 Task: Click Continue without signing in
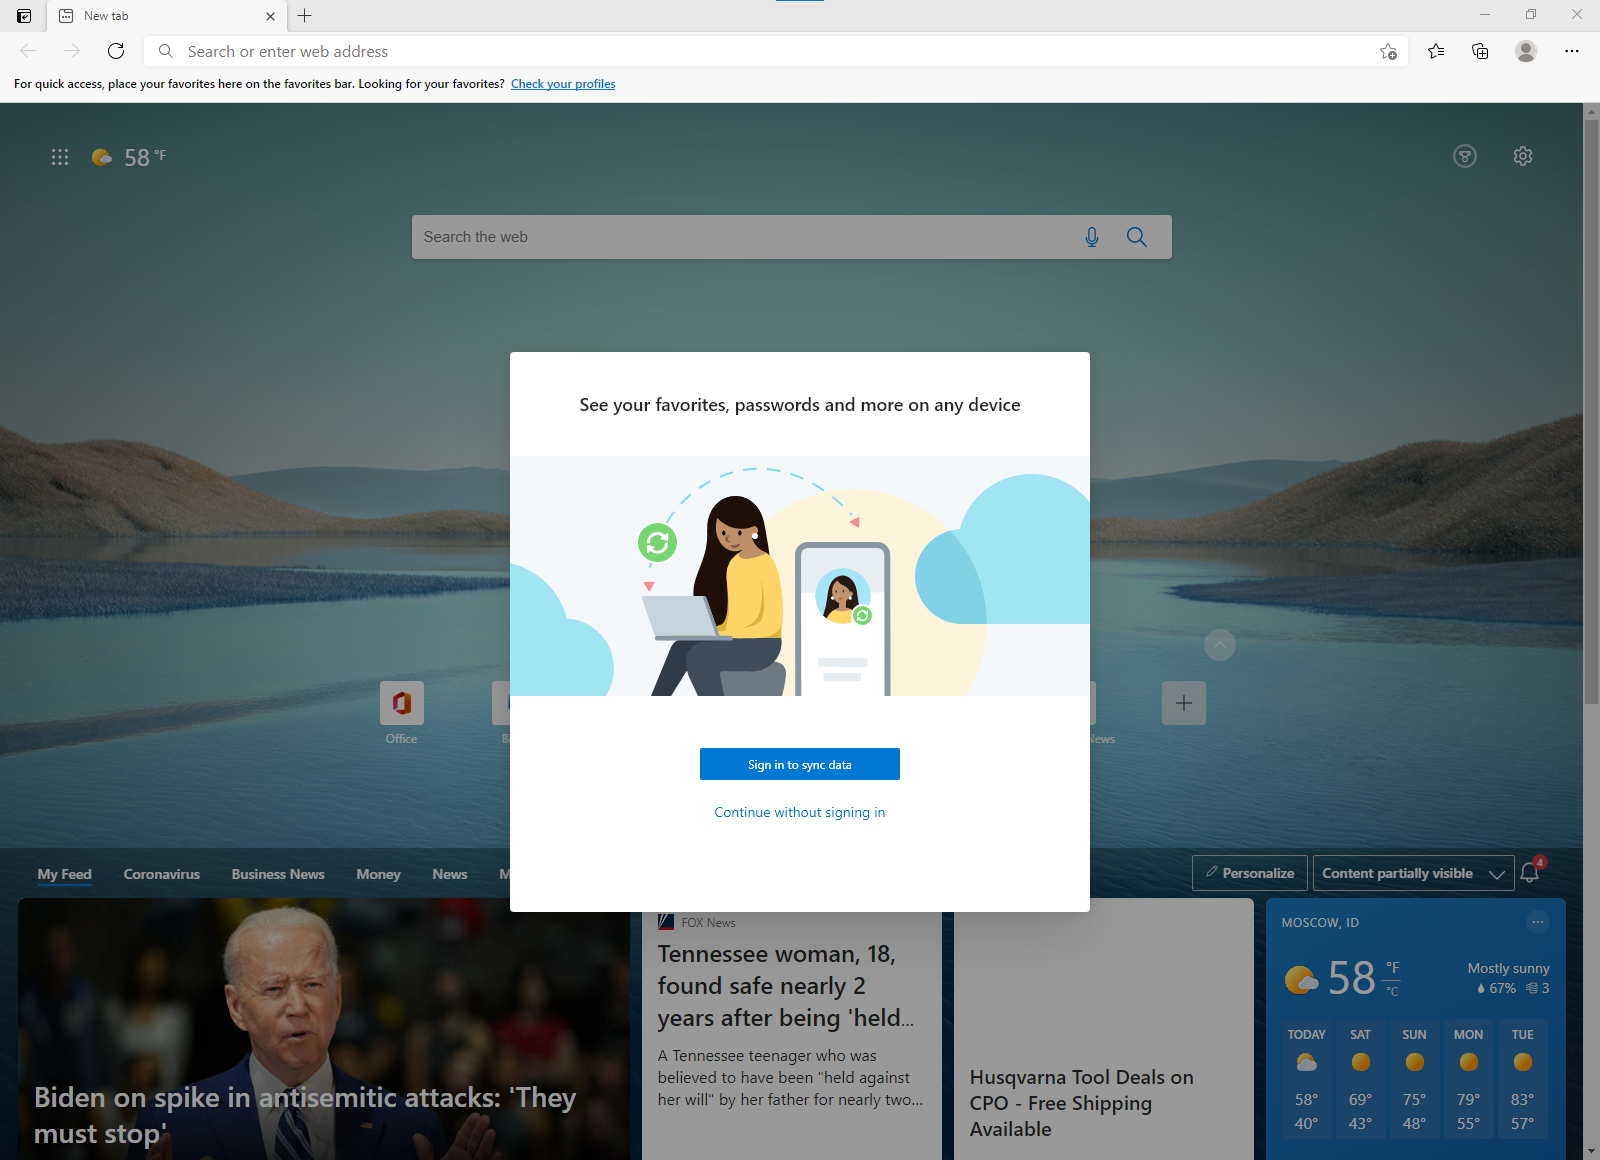click(x=799, y=811)
